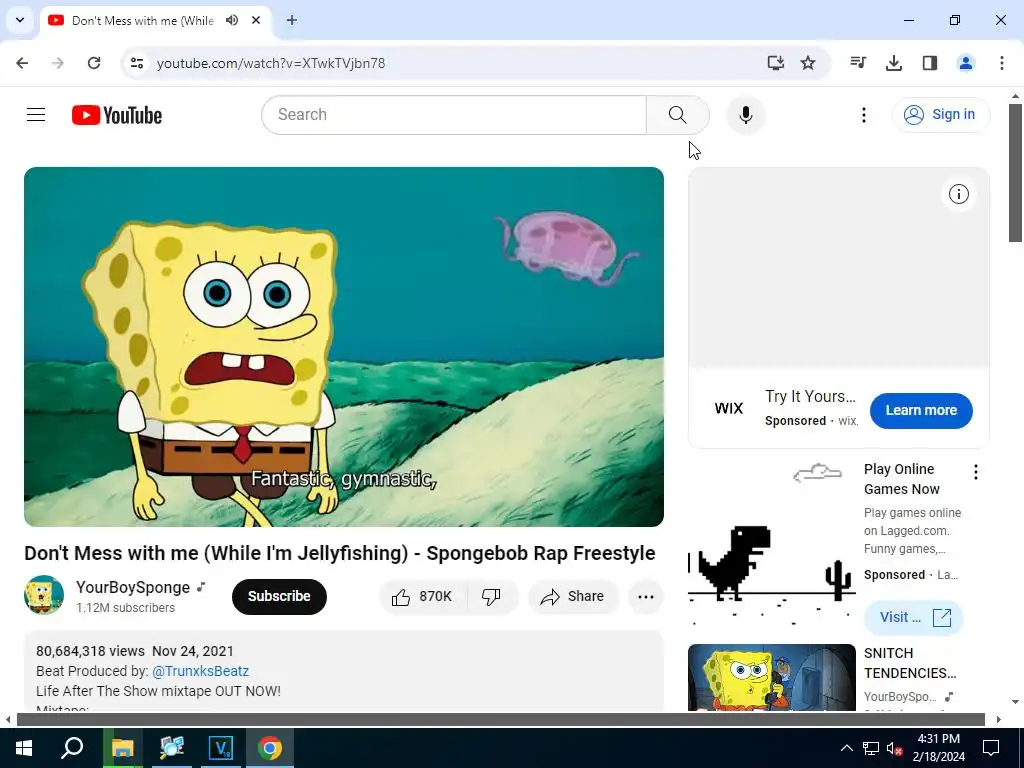Go back in browser history
This screenshot has height=768, width=1024.
22,63
